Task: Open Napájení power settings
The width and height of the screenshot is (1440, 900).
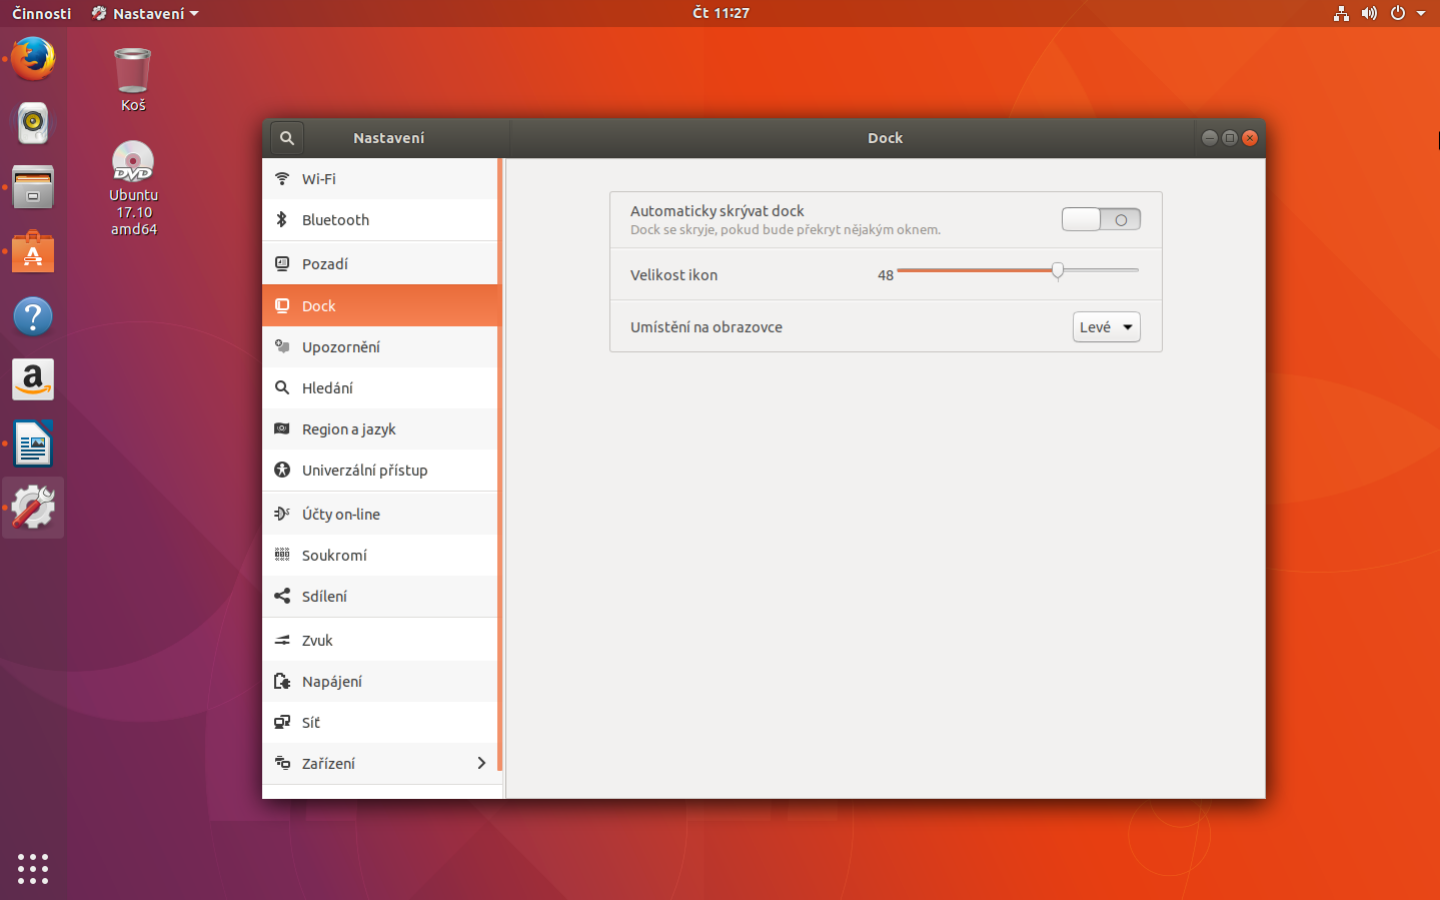Action: pos(332,681)
